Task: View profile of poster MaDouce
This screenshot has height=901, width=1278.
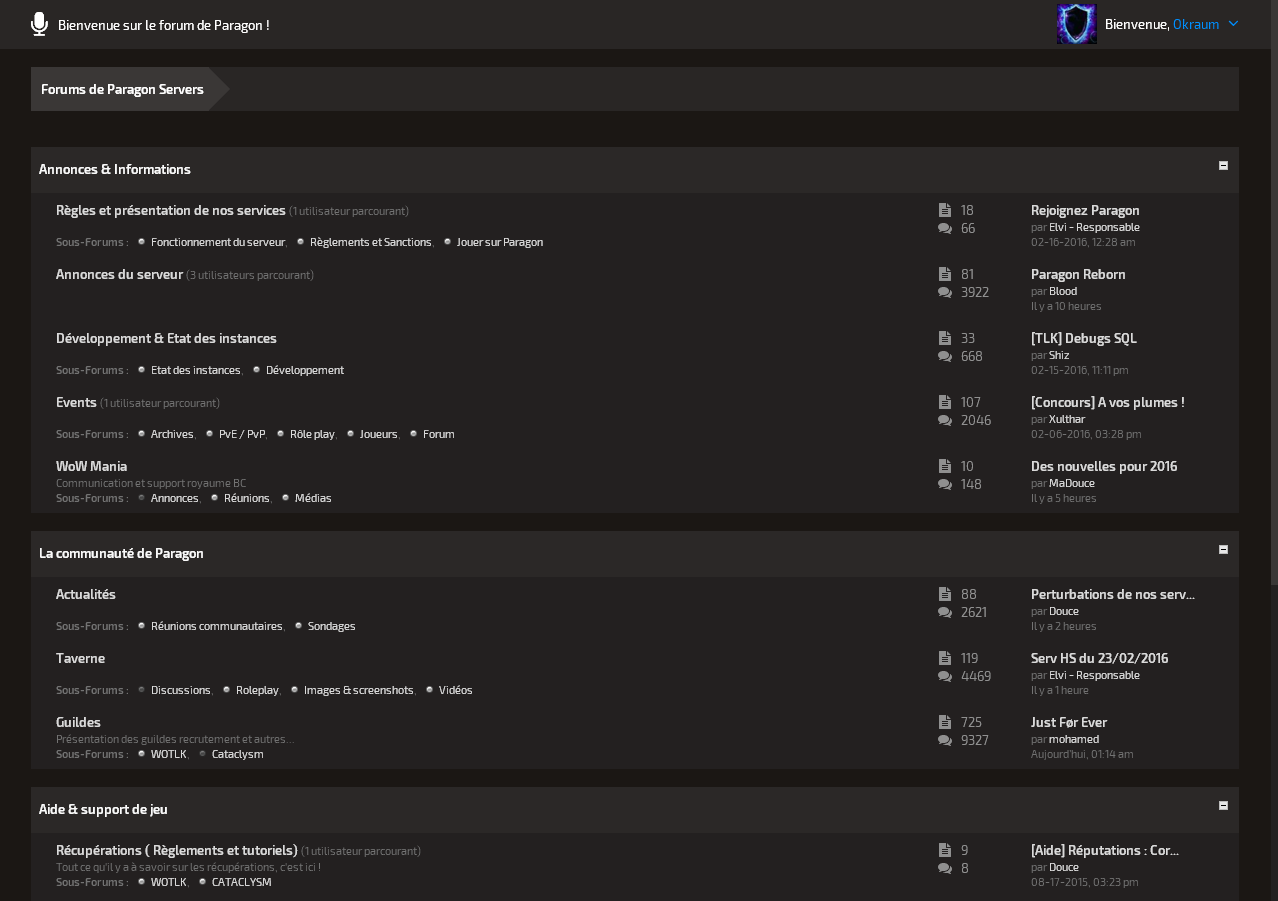Action: 1072,483
